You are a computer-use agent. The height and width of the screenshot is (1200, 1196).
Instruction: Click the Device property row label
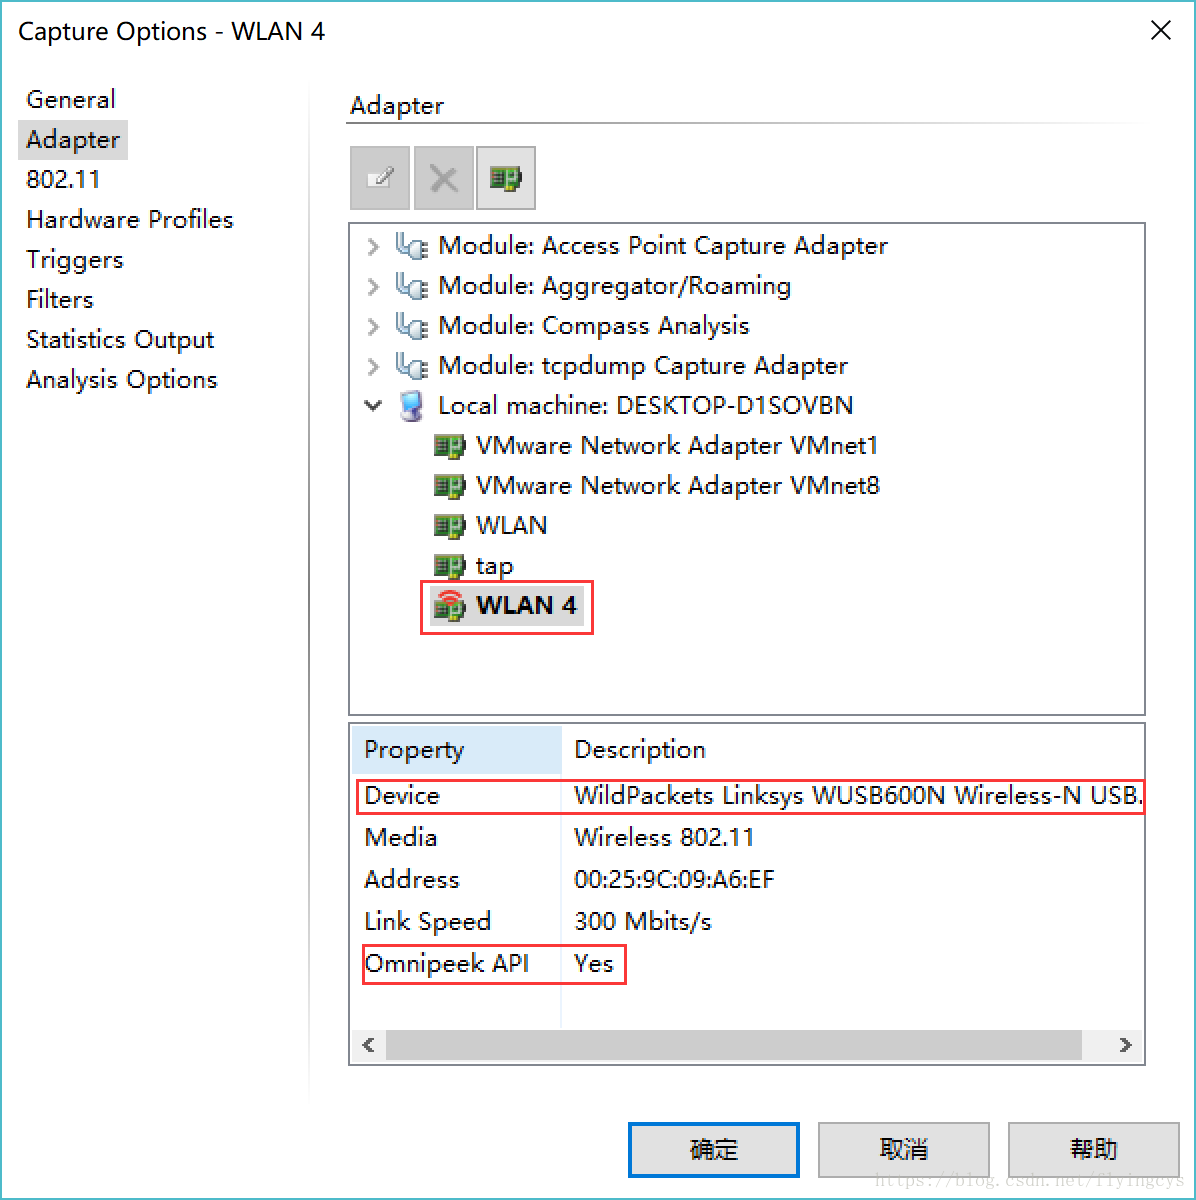point(402,796)
